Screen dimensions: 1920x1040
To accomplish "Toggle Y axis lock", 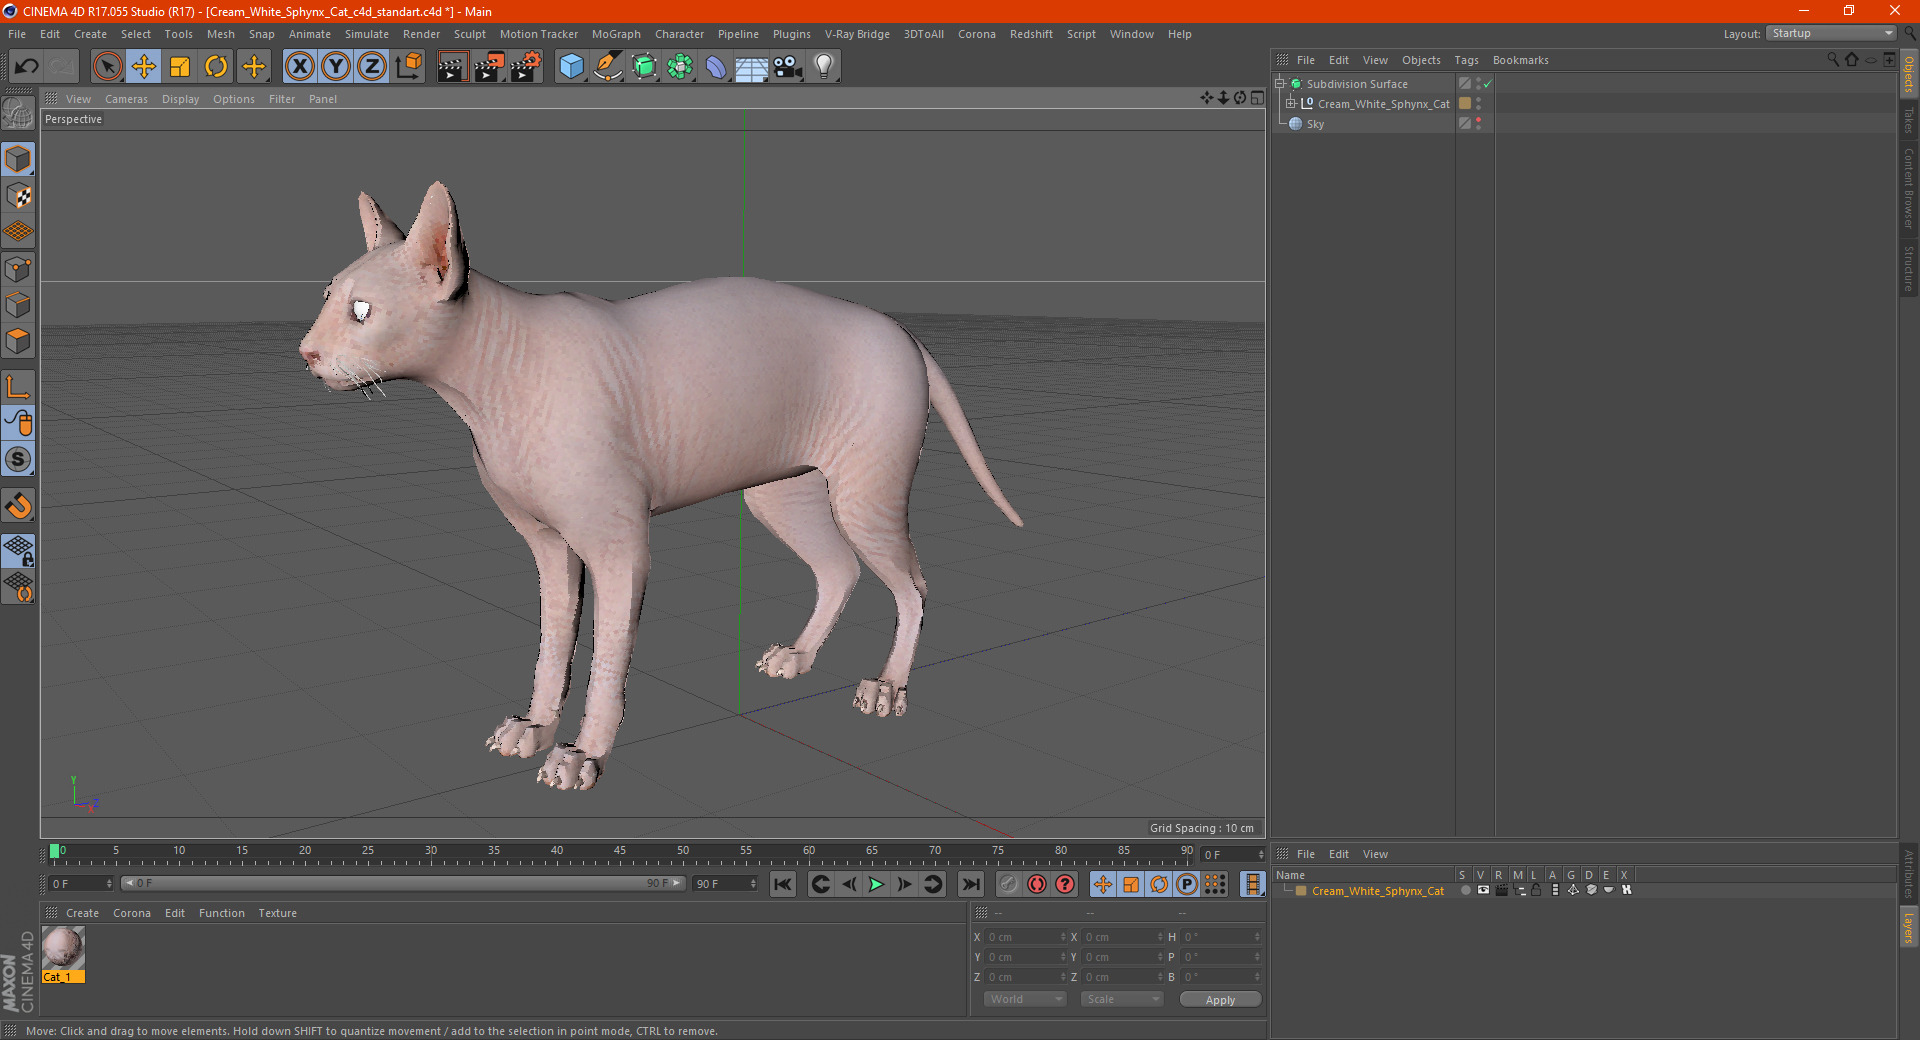I will point(336,67).
